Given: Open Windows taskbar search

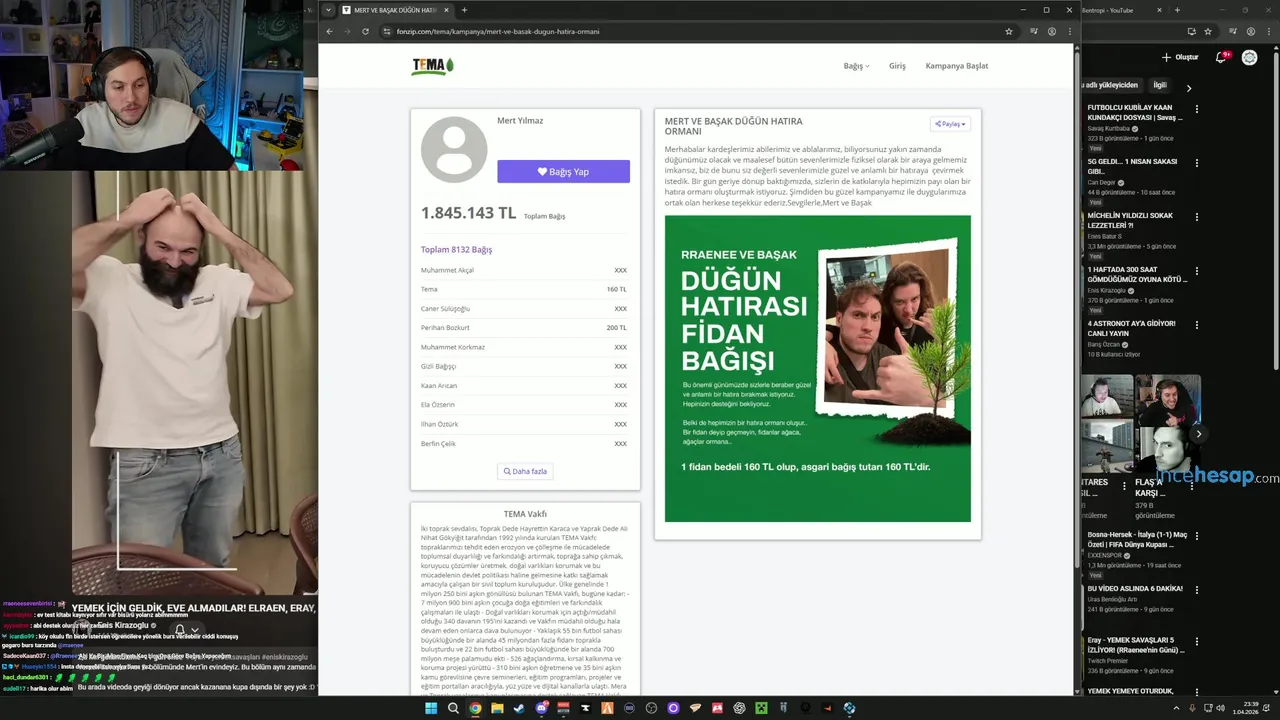Looking at the screenshot, I should tap(453, 708).
